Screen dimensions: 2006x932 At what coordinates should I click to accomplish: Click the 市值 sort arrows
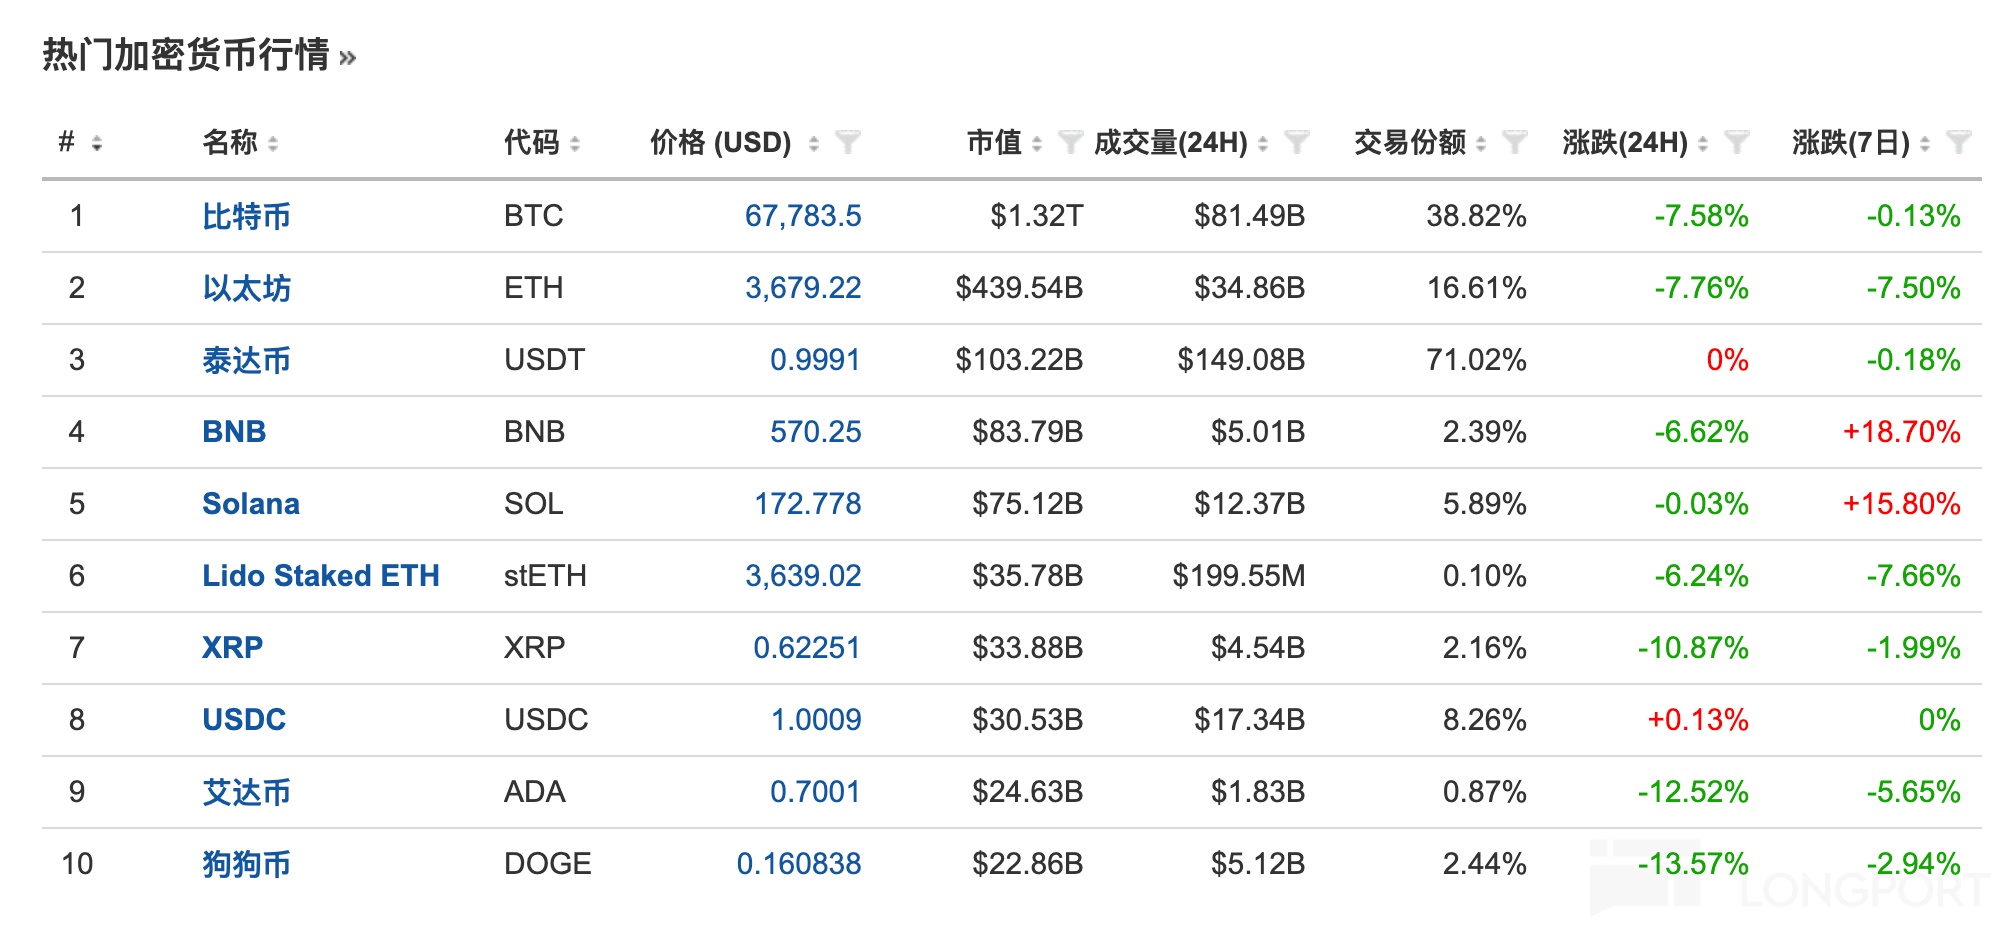[x=1037, y=143]
